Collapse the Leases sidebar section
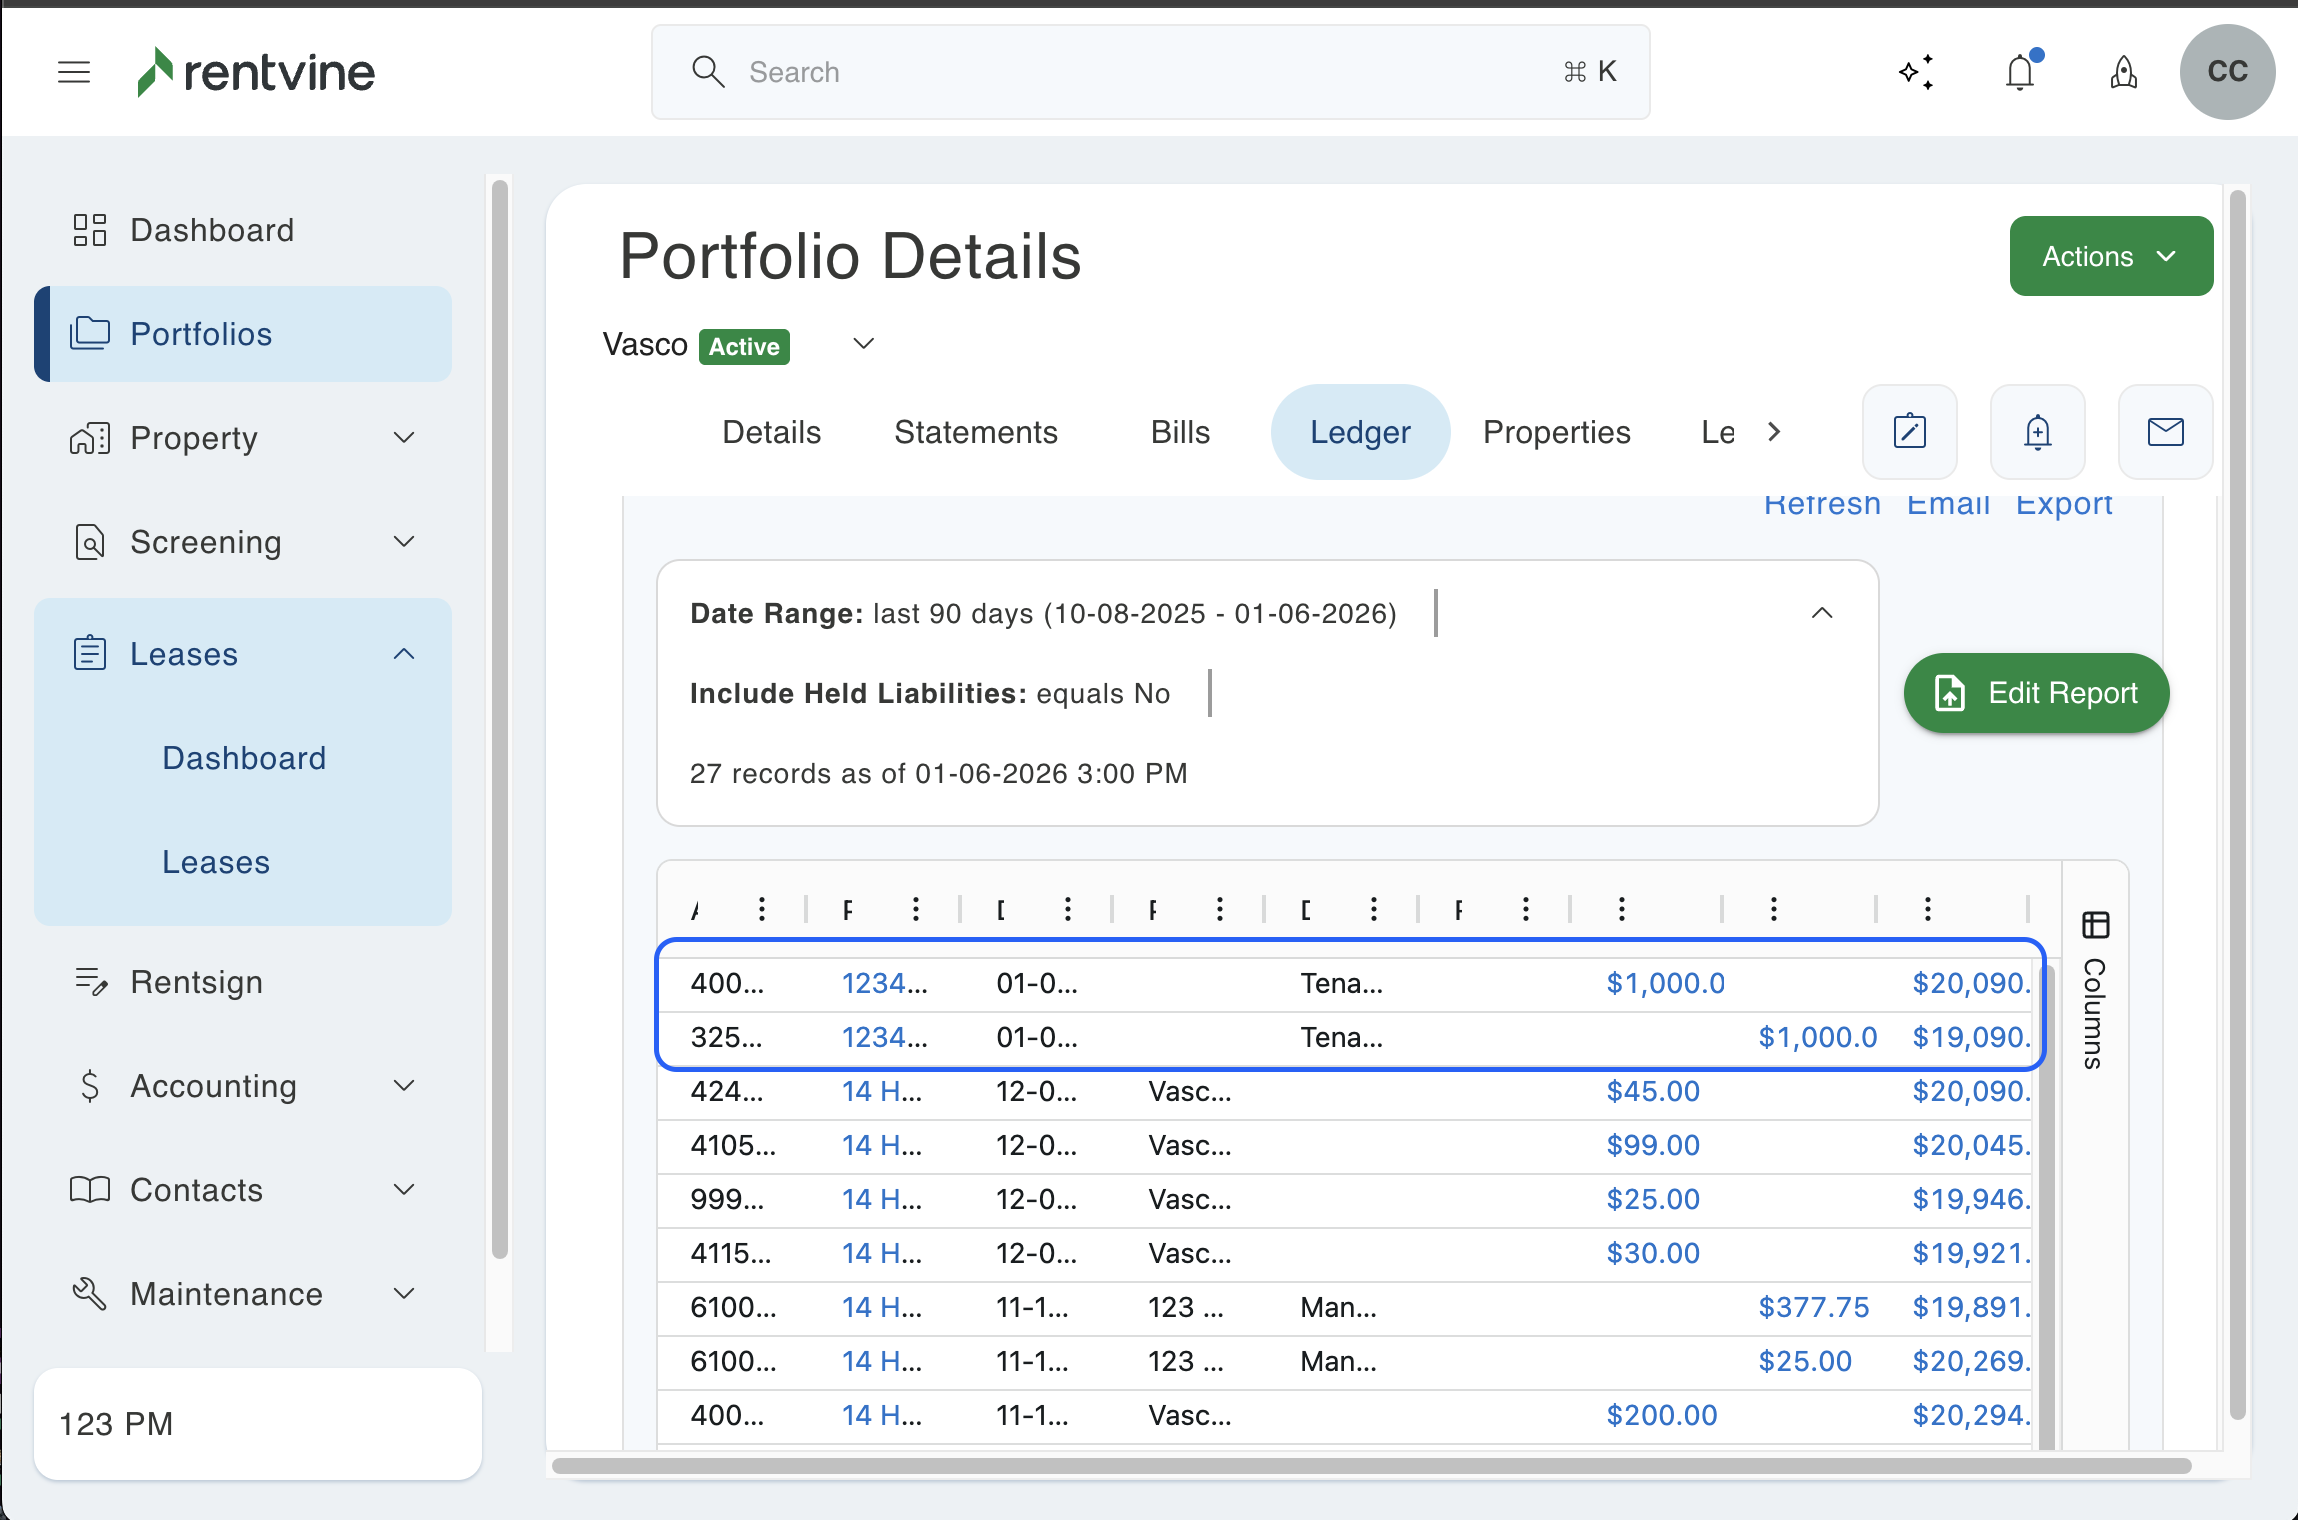This screenshot has height=1520, width=2298. [x=404, y=654]
